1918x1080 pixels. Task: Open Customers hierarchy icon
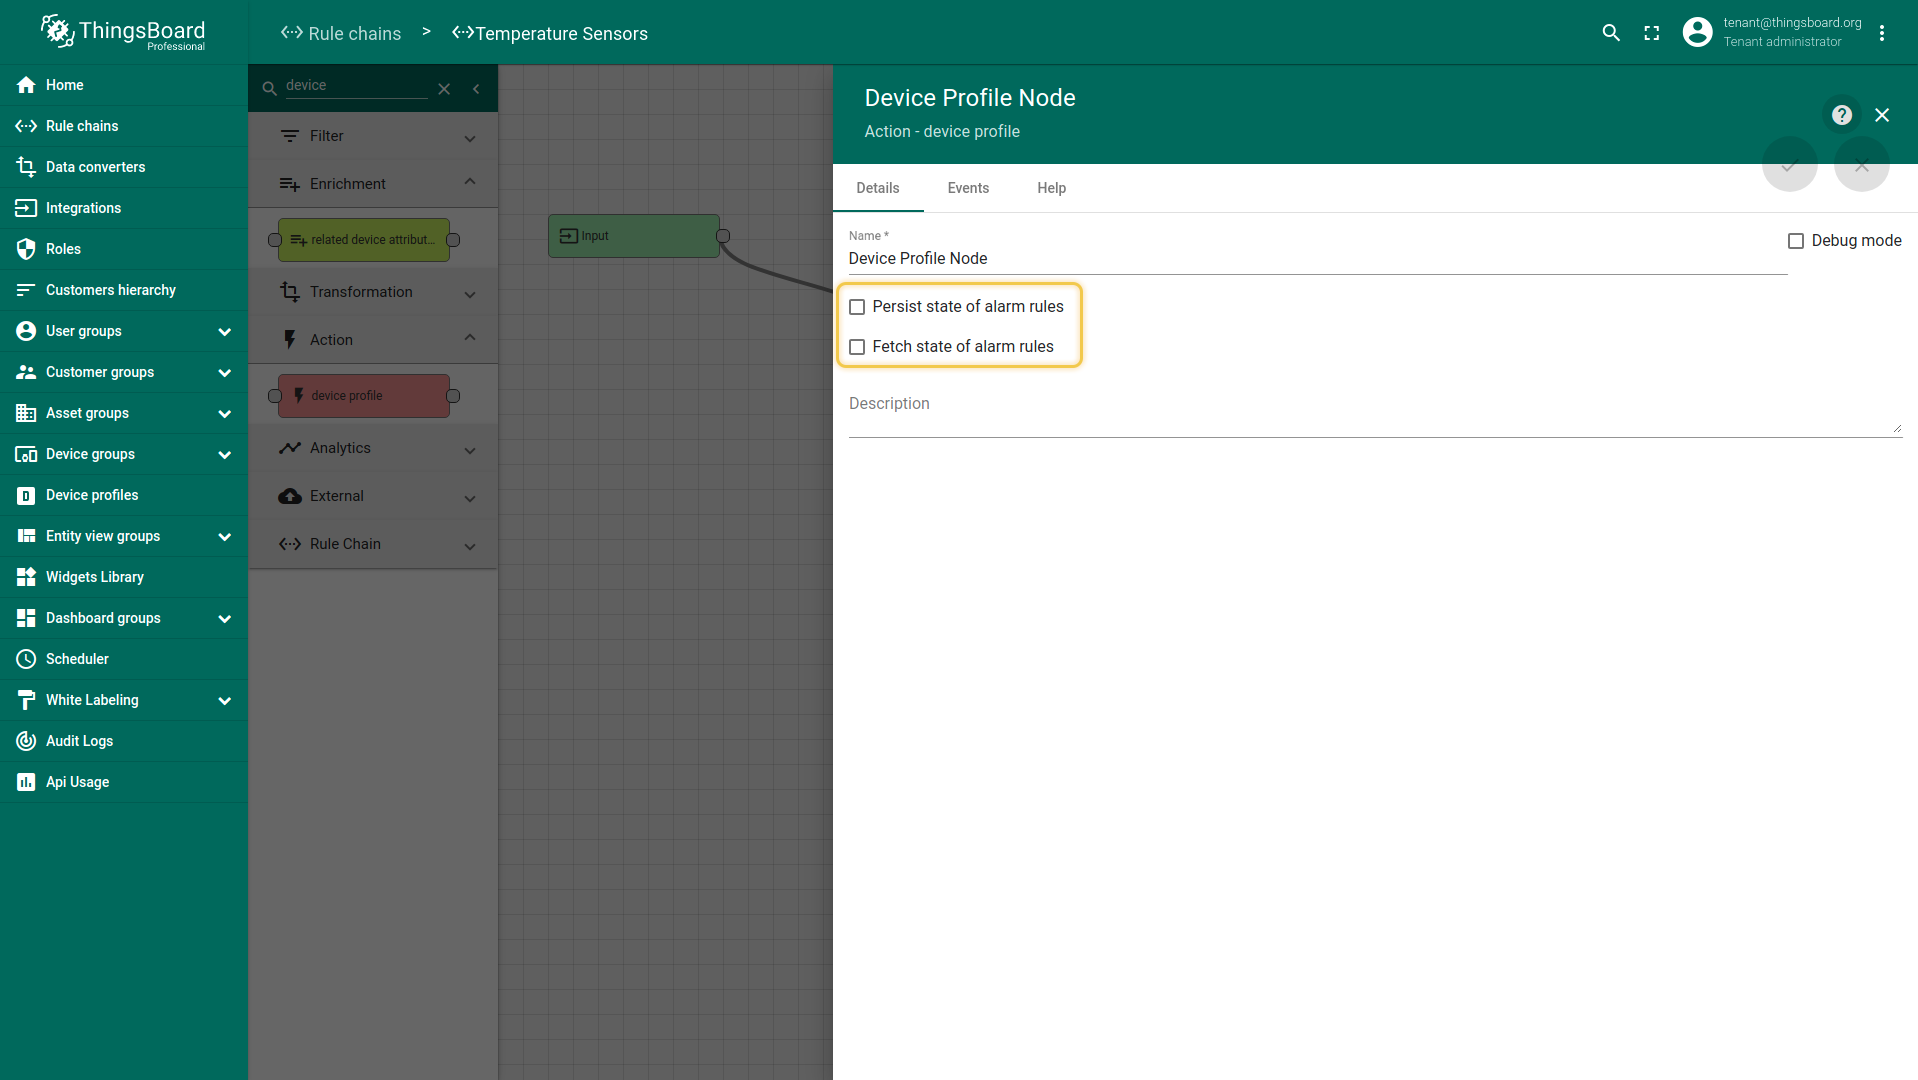tap(26, 290)
